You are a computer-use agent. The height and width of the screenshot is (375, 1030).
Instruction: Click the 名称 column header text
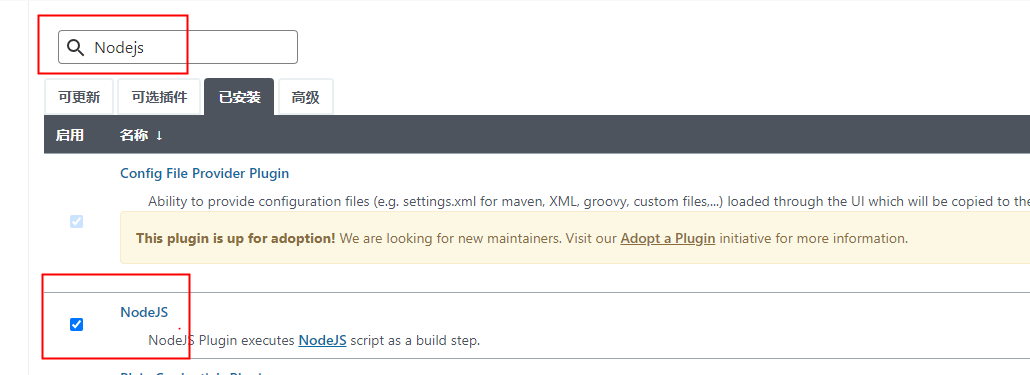click(x=135, y=135)
